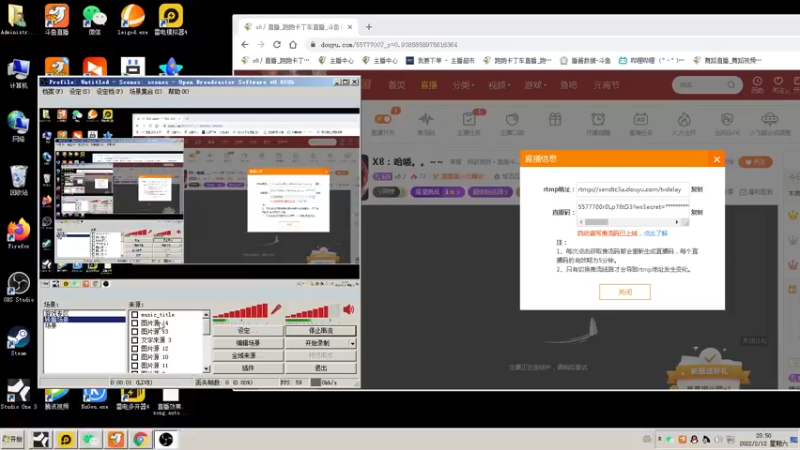Image resolution: width=800 pixels, height=450 pixels.
Task: Open the flame boost icon on Douyu
Action: (x=684, y=123)
